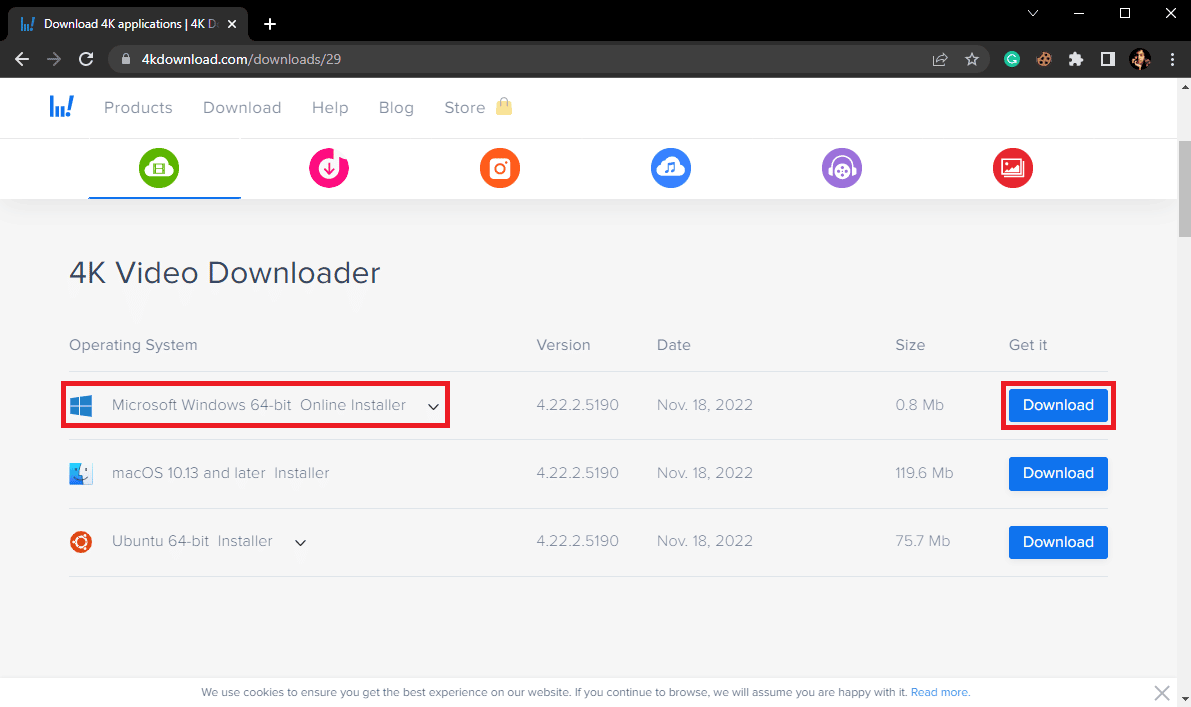Click the 0.8 Mb size value
The width and height of the screenshot is (1191, 707).
tap(919, 406)
